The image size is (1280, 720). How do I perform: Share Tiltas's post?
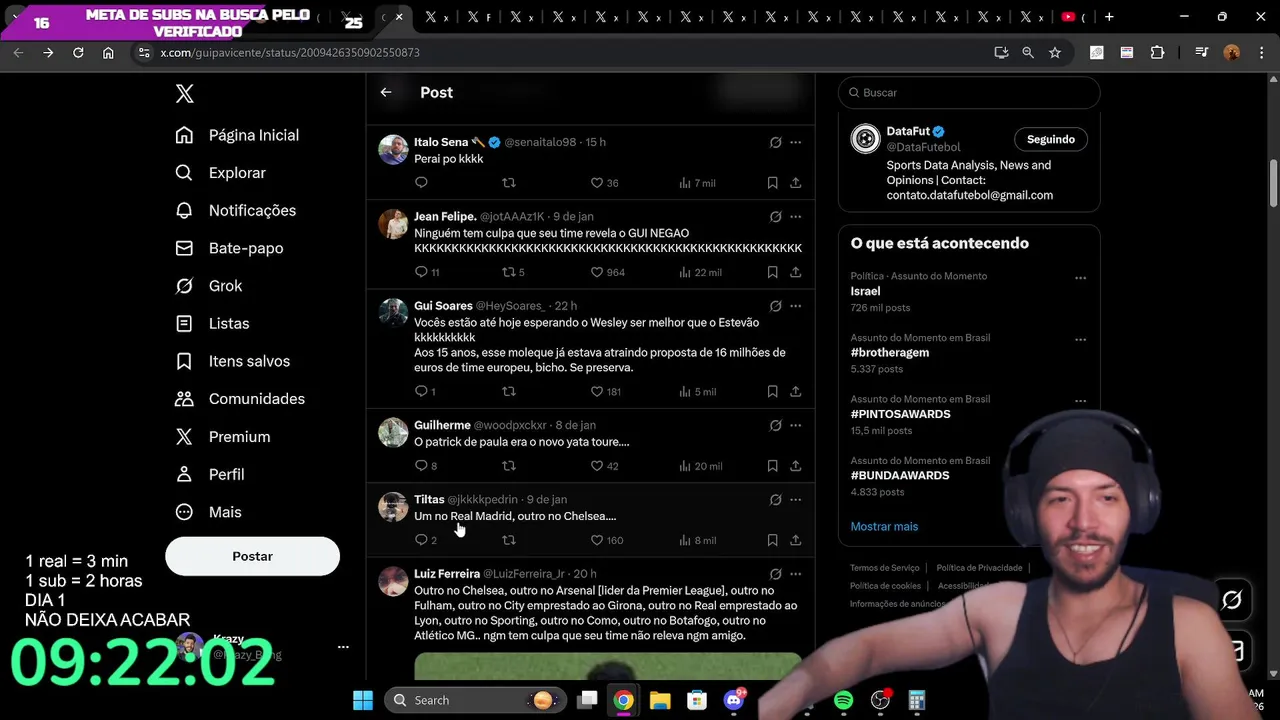click(795, 540)
